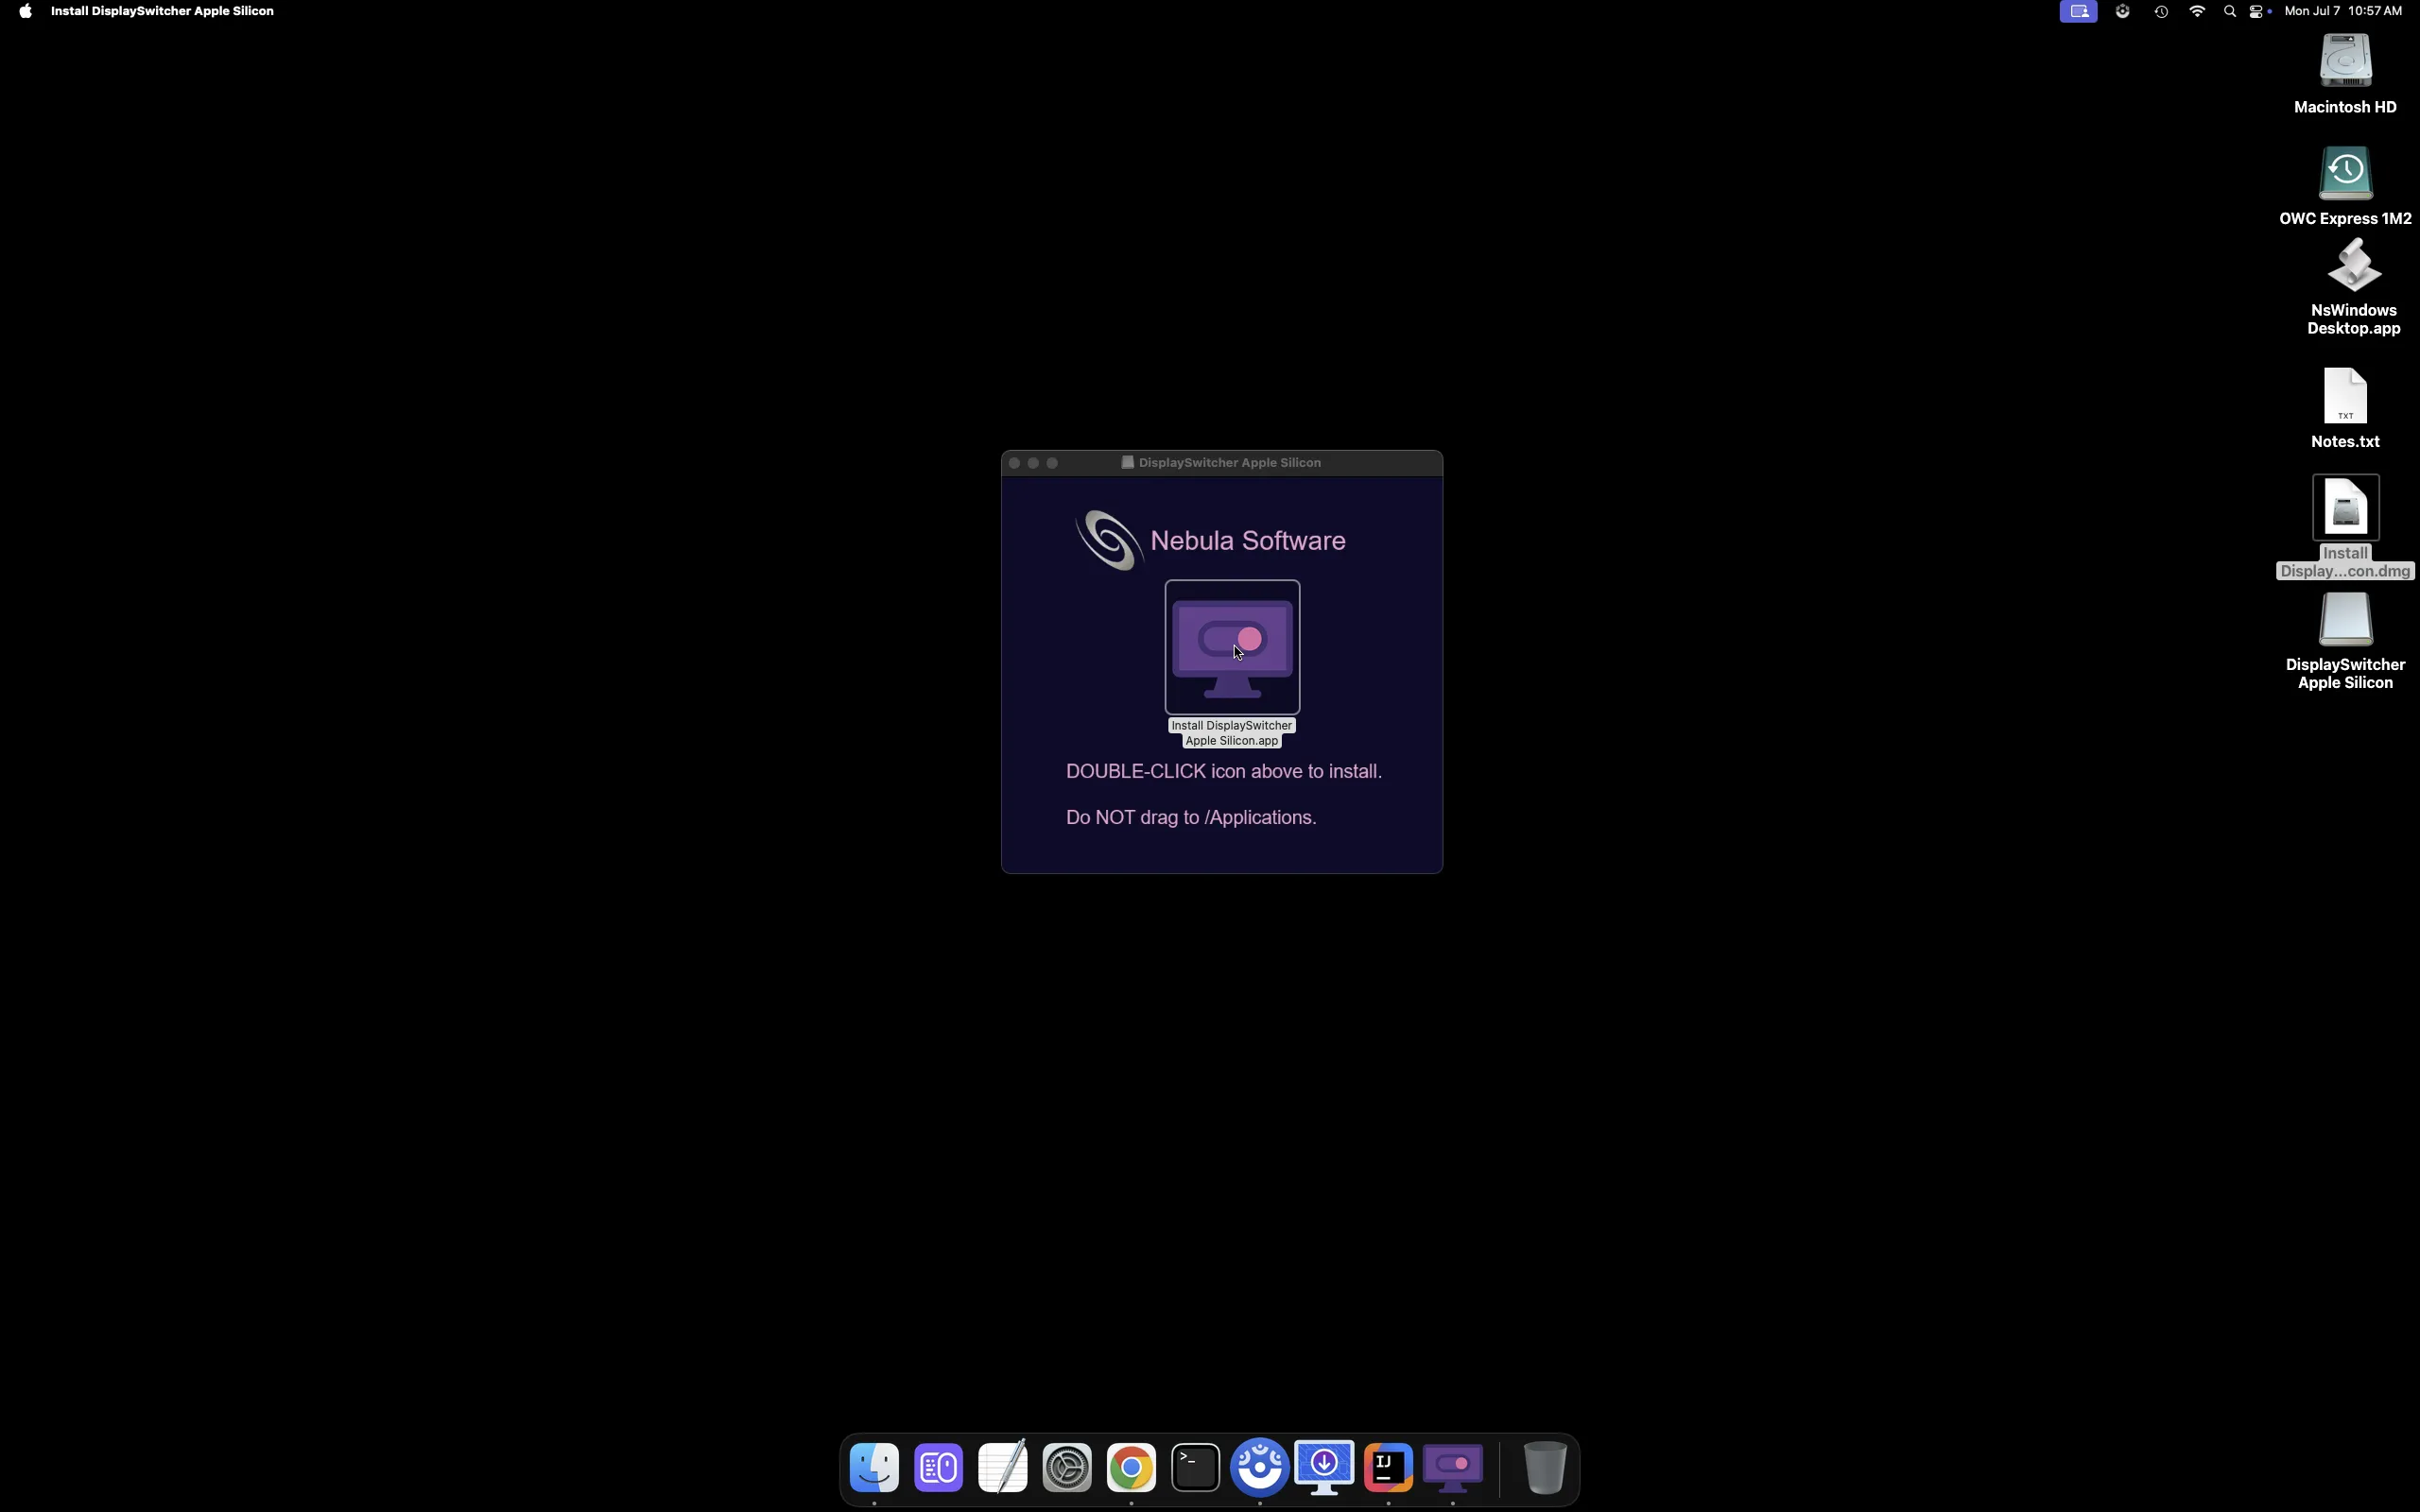Select the Install Display...con.dmg file
The width and height of the screenshot is (2420, 1512).
click(x=2346, y=508)
